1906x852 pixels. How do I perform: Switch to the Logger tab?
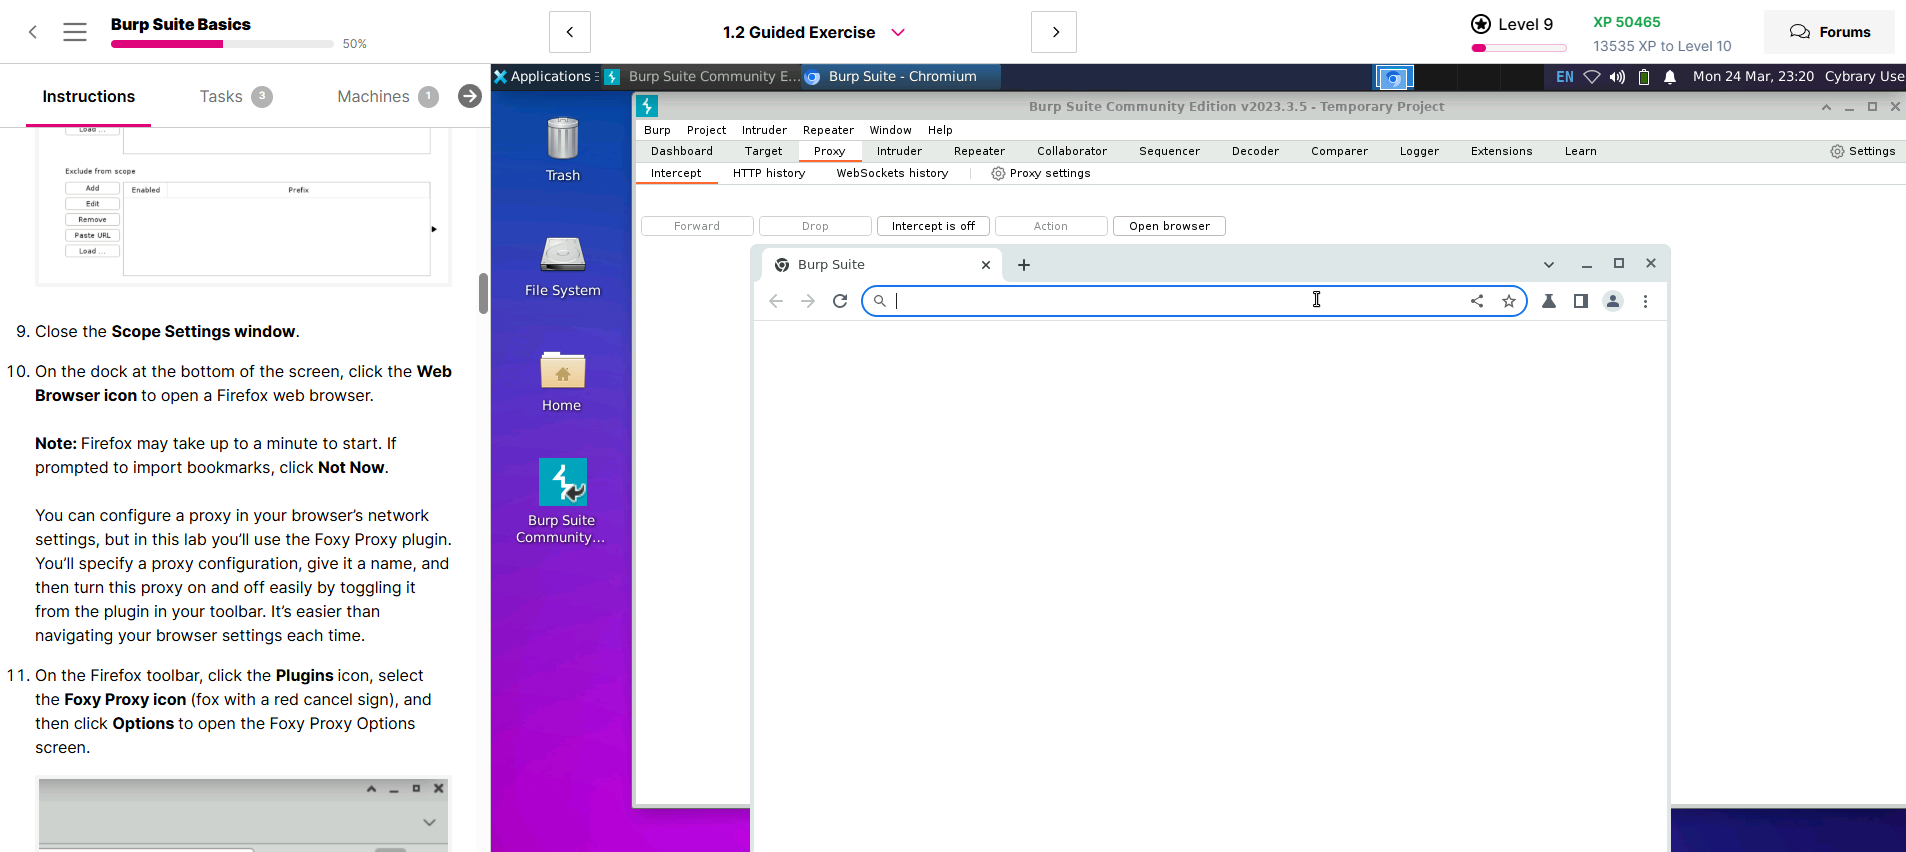click(1419, 151)
